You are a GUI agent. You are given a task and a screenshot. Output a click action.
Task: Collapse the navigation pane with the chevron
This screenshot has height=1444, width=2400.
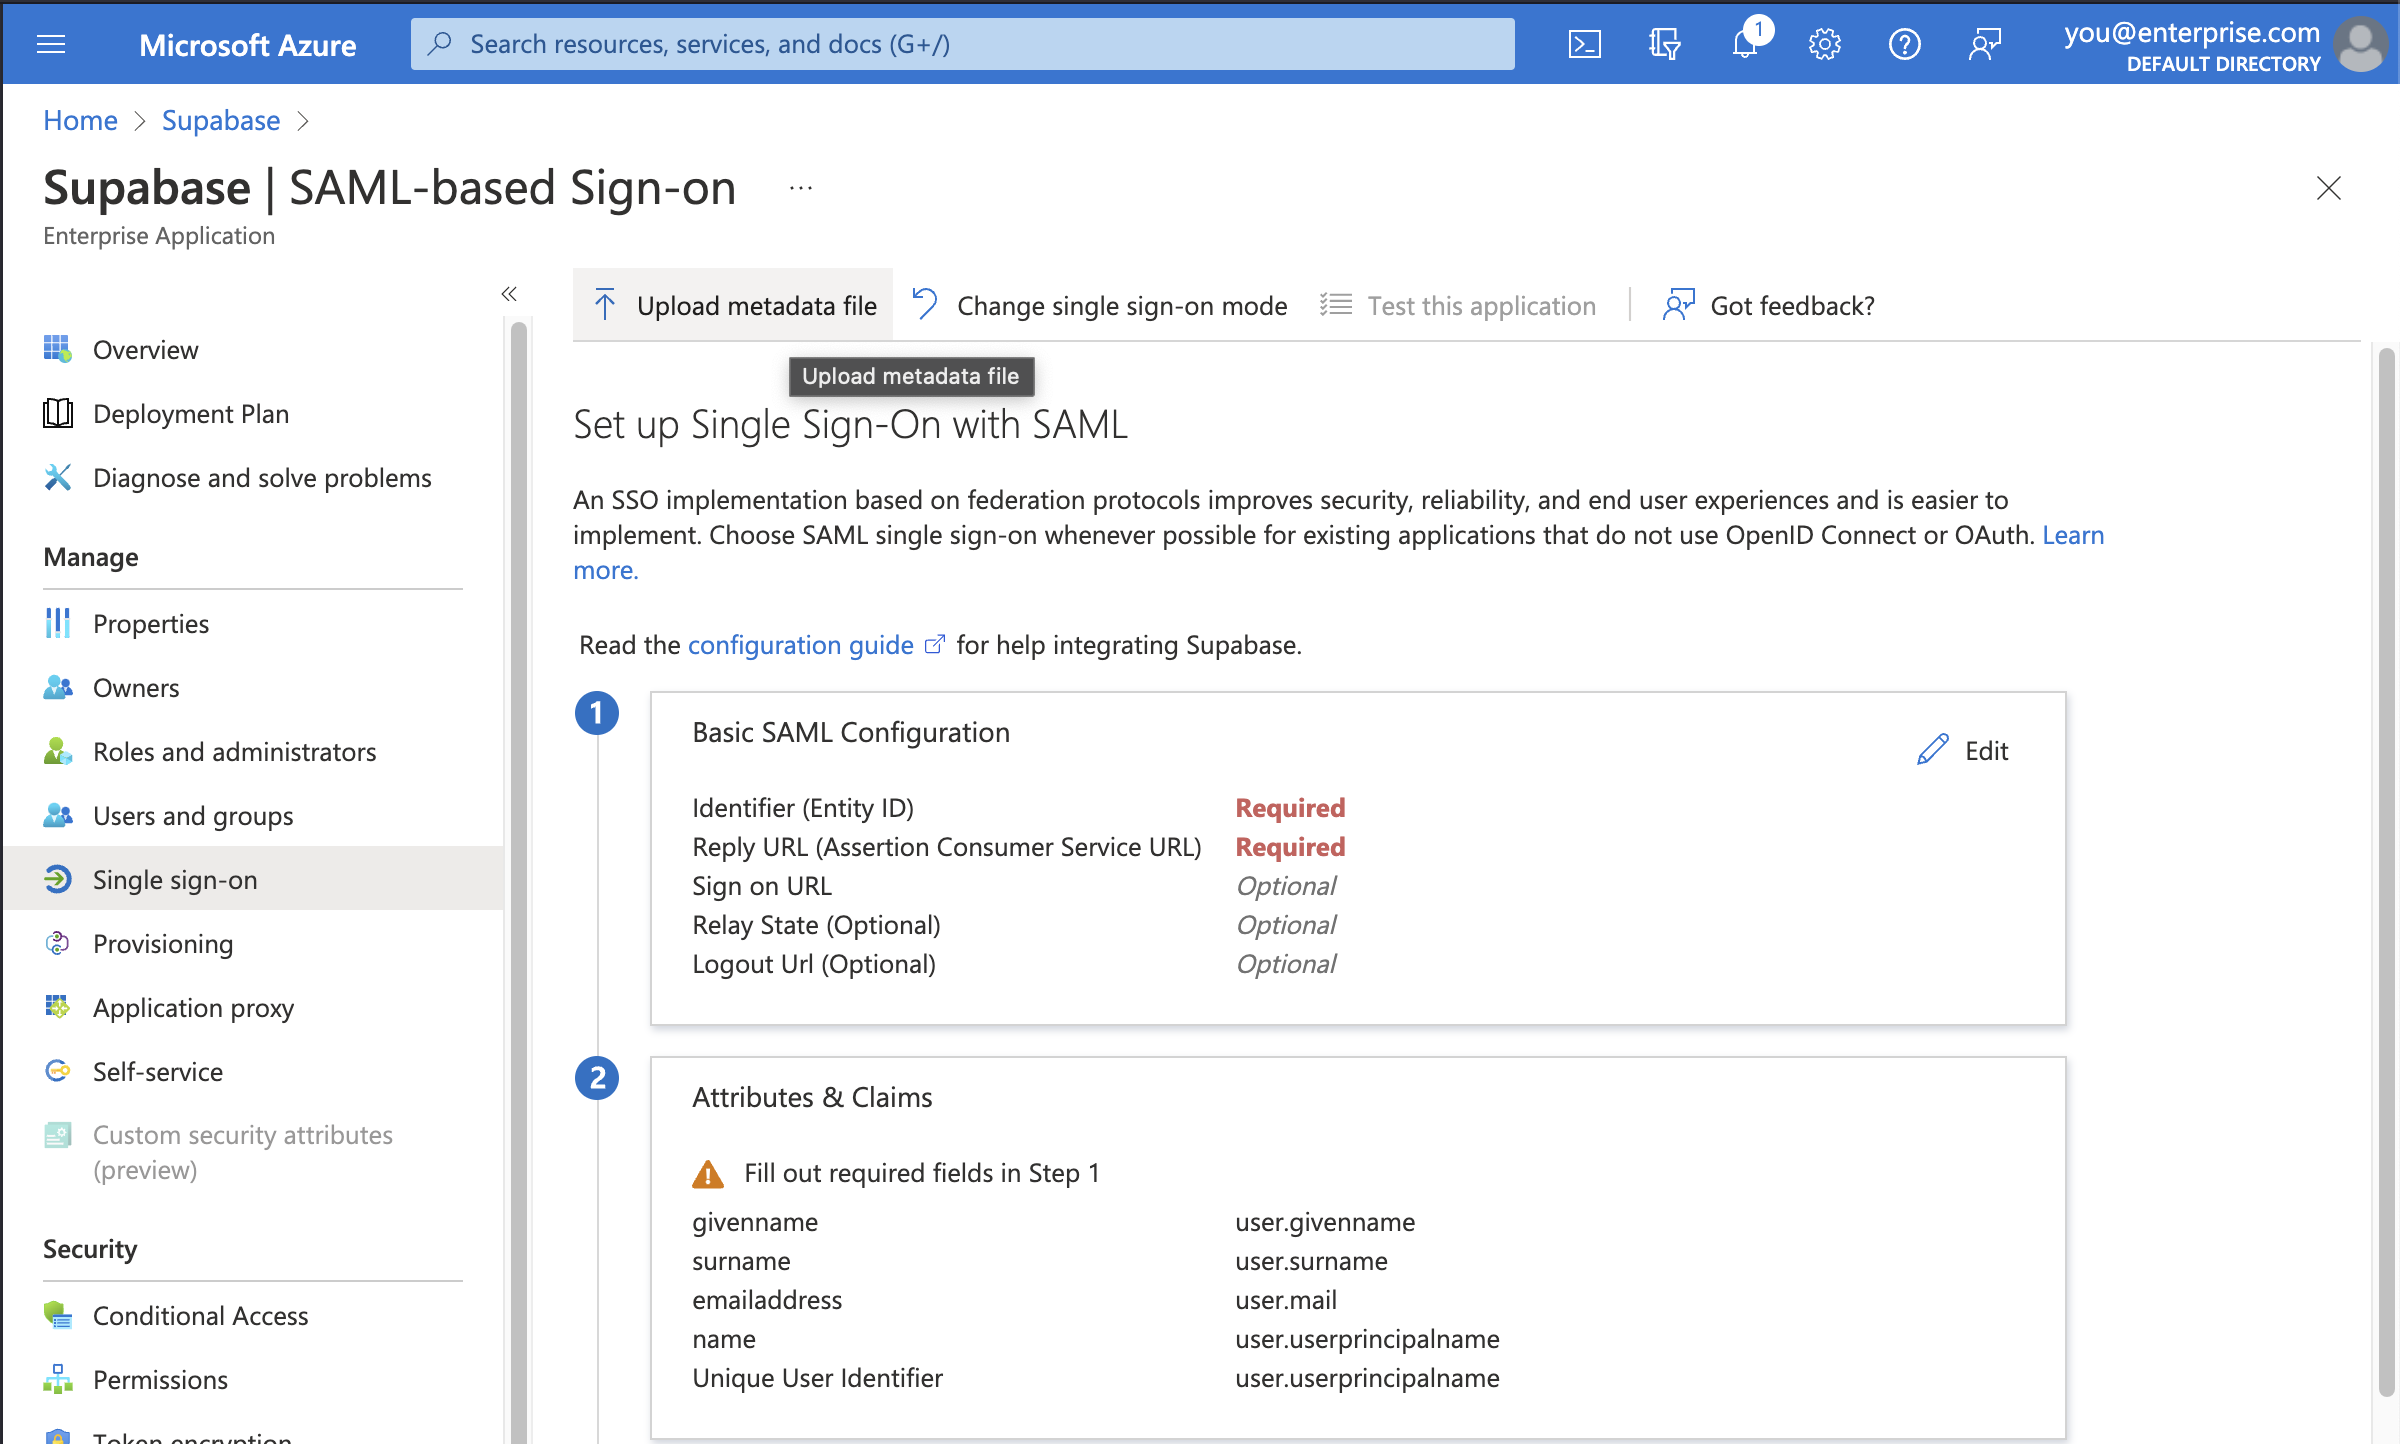tap(509, 293)
